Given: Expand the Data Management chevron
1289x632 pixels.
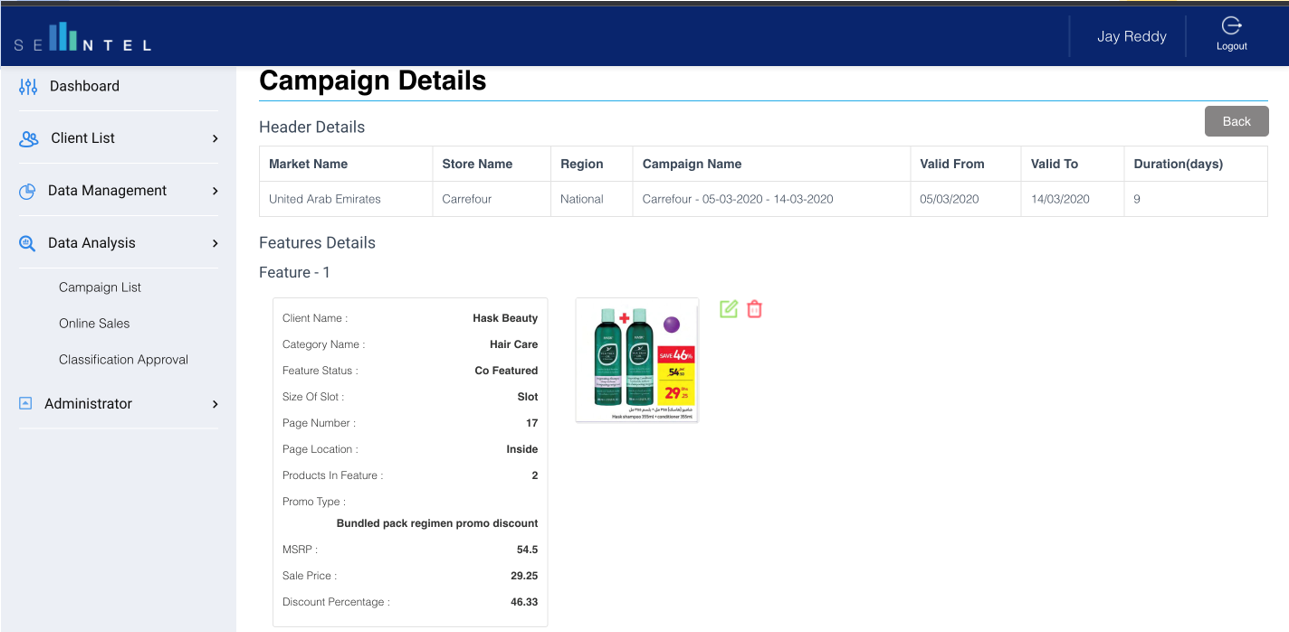Looking at the screenshot, I should tap(215, 191).
